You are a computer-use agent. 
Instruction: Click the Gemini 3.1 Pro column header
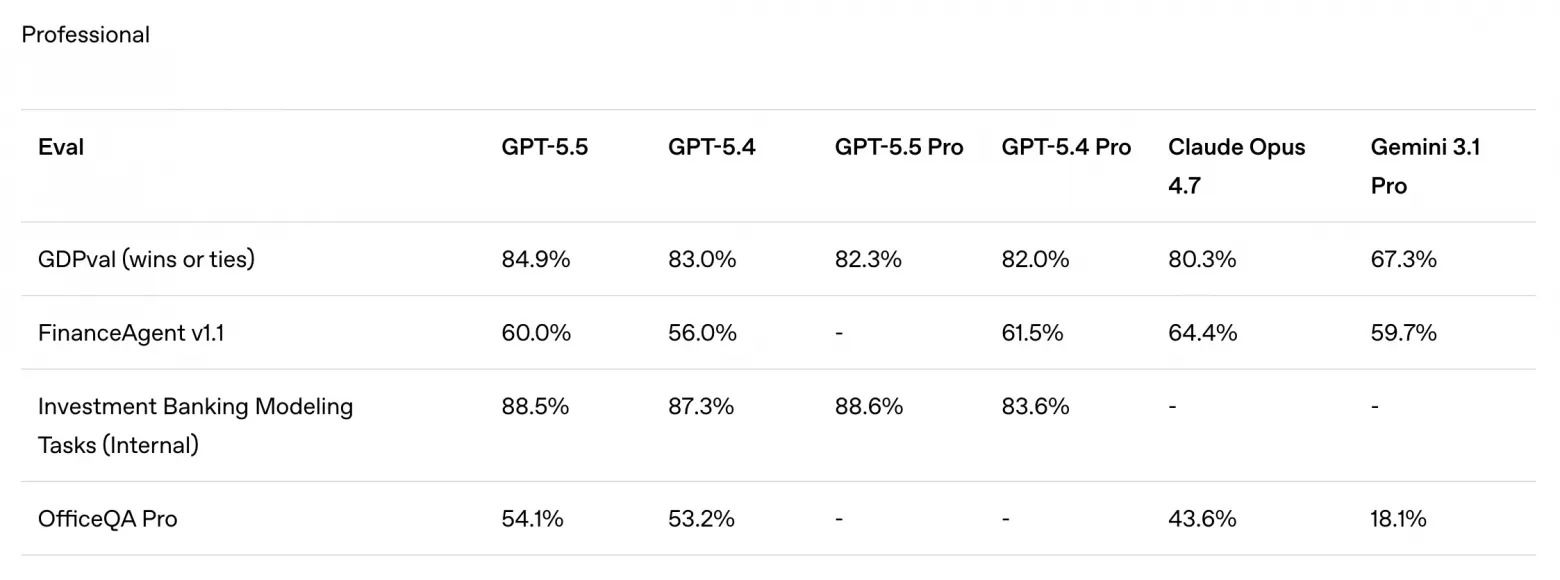pos(1426,166)
